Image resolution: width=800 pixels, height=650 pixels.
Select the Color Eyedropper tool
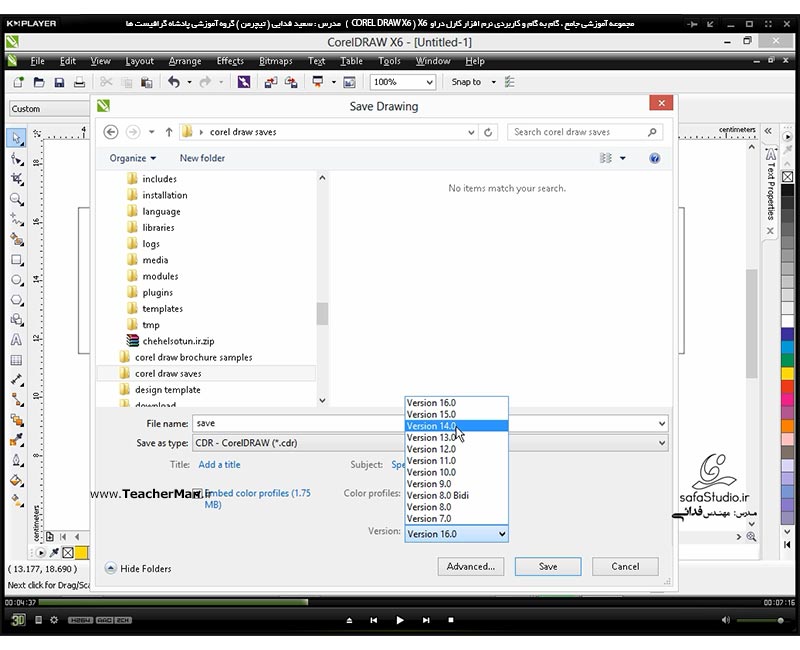17,440
